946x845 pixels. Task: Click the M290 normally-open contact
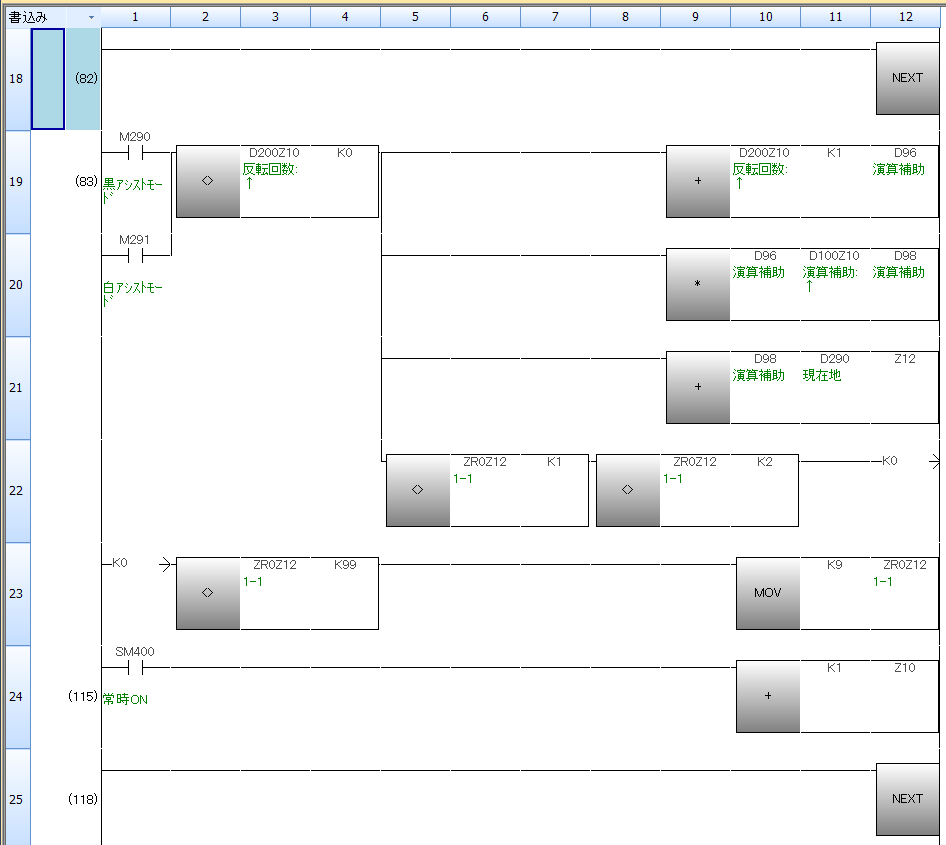point(136,153)
